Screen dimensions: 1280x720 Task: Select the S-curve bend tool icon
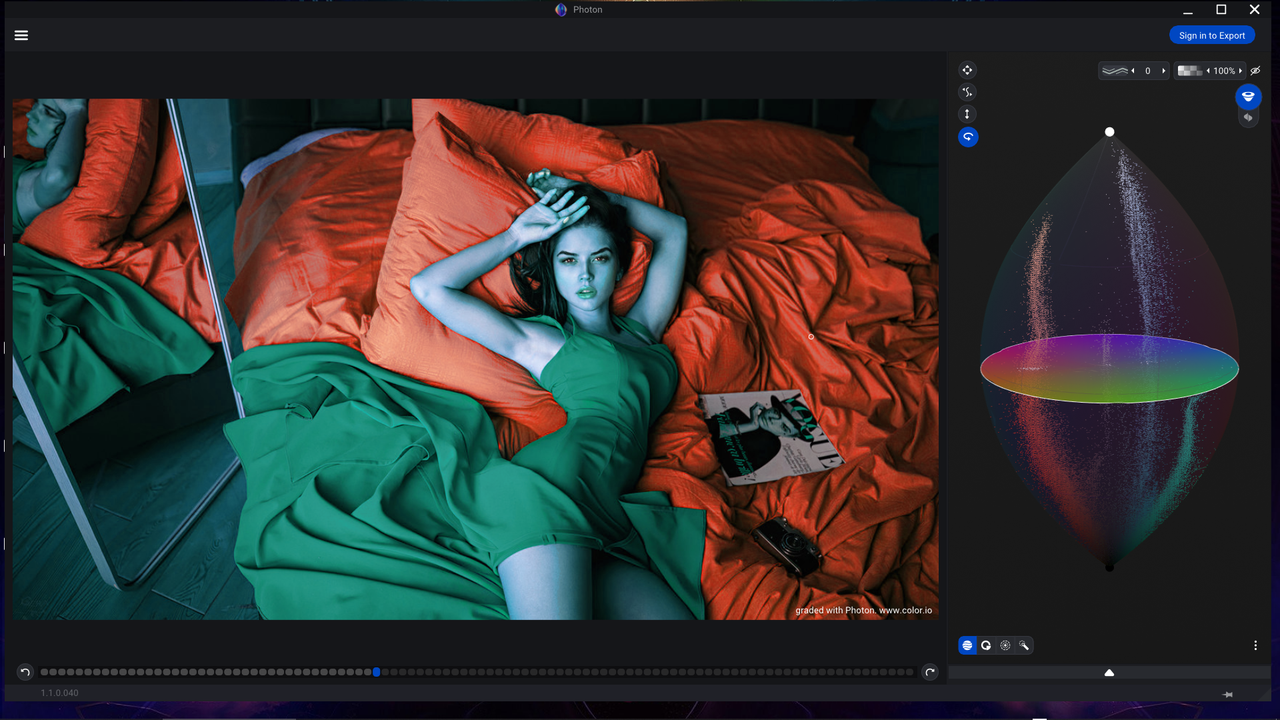[967, 92]
